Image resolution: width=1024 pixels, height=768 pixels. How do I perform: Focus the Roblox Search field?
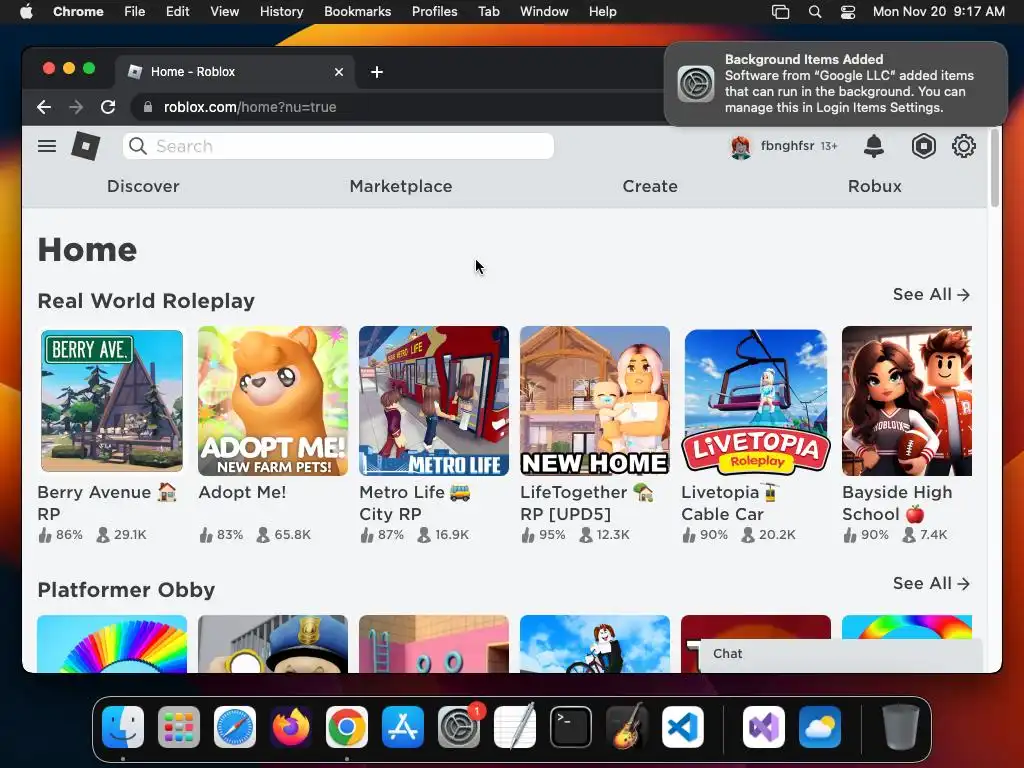pyautogui.click(x=338, y=146)
